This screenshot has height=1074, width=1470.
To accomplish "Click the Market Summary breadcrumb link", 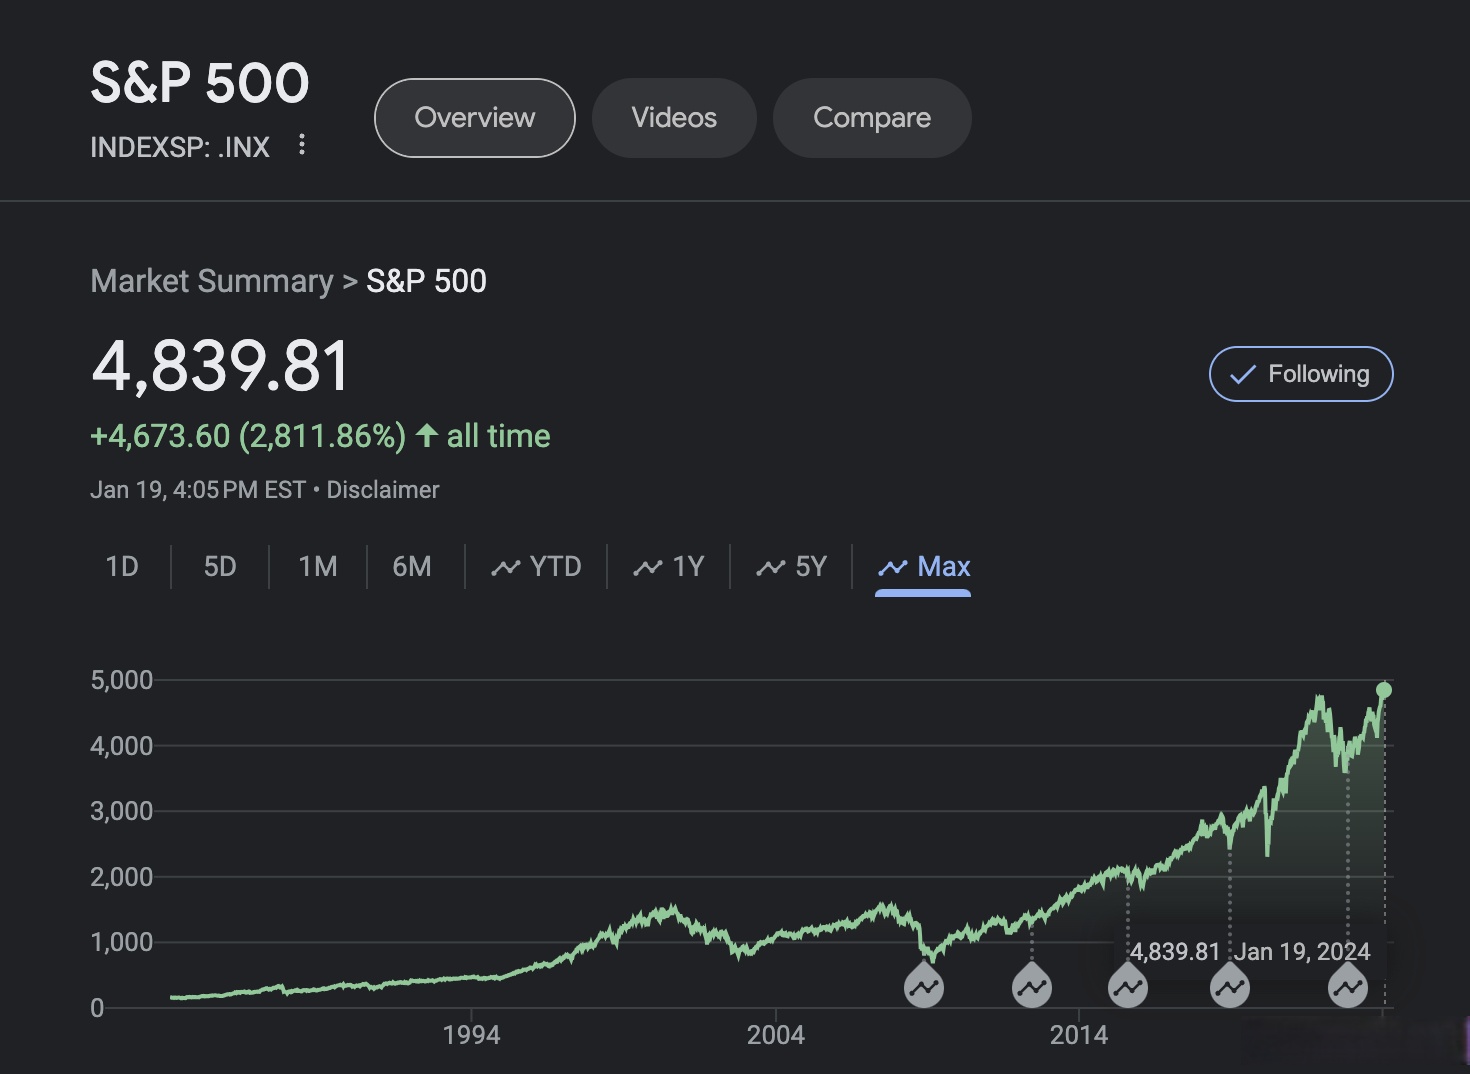I will 212,281.
